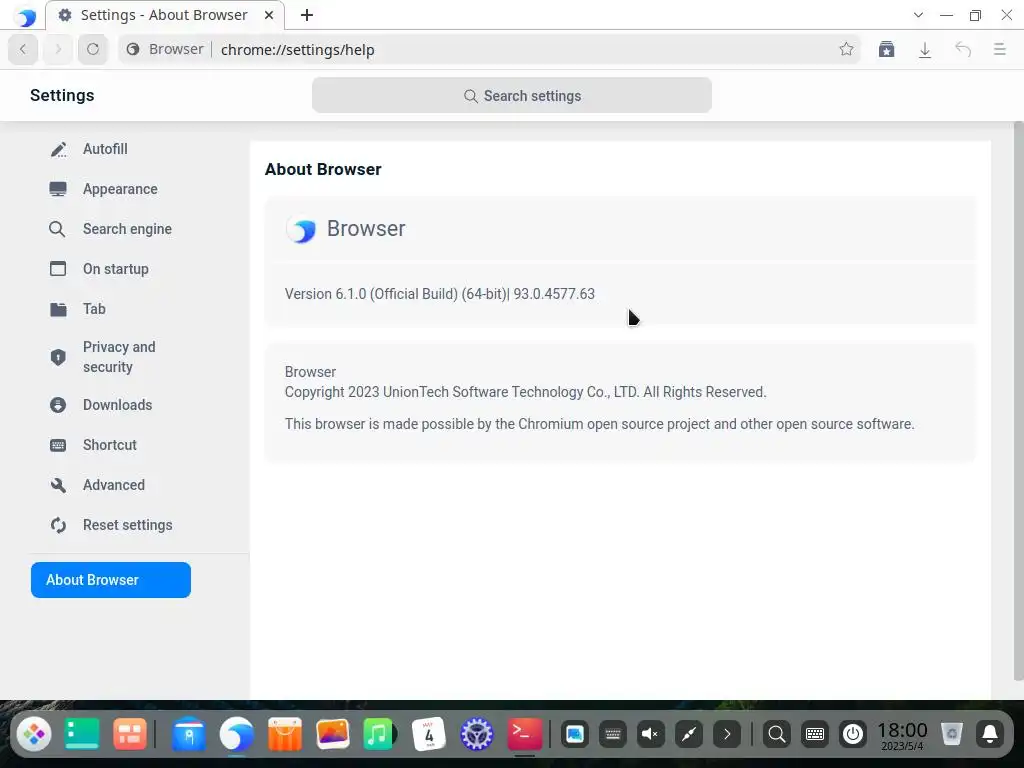Focus the Search settings field

point(512,95)
